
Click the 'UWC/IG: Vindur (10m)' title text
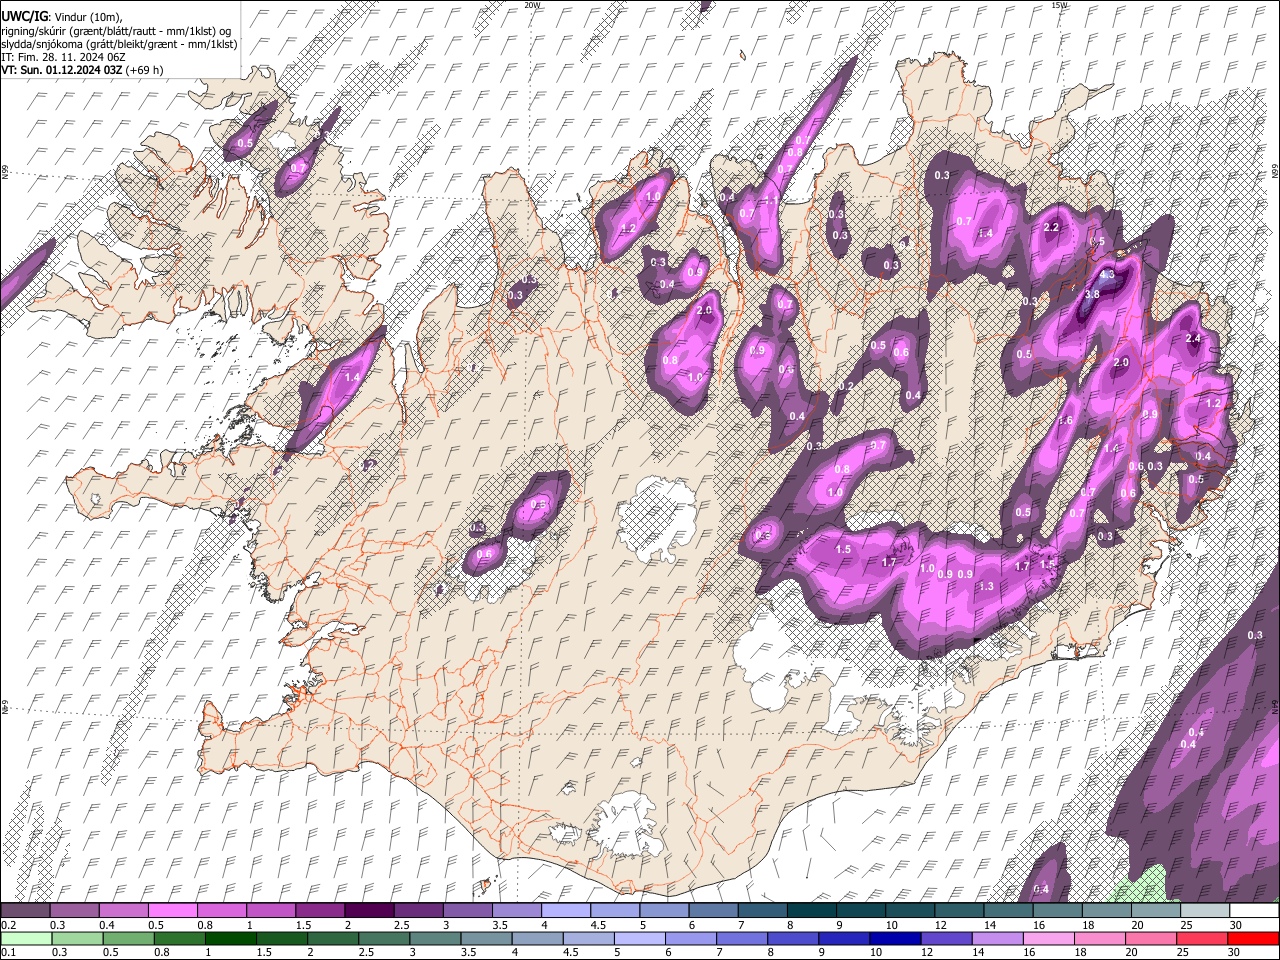(x=62, y=17)
